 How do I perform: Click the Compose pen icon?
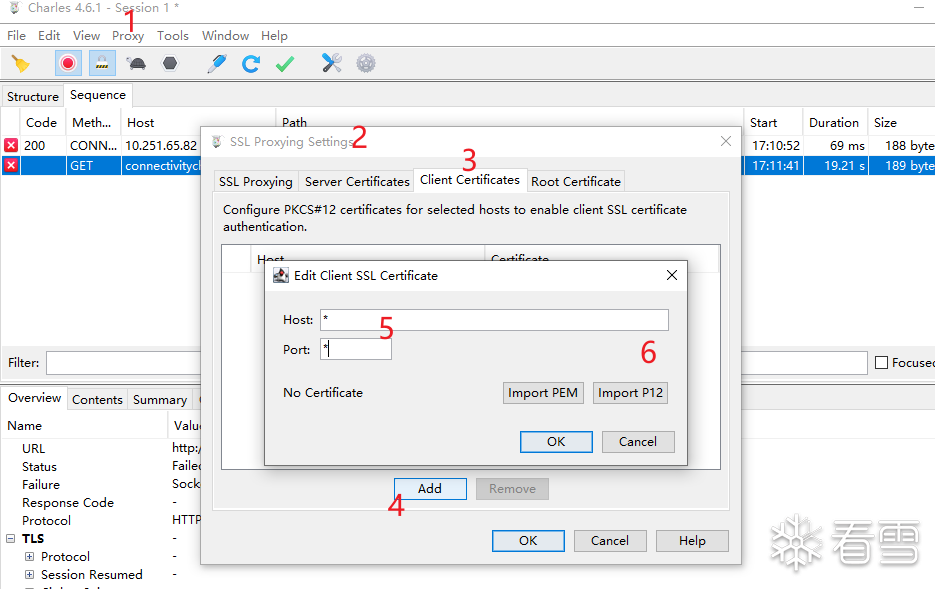[216, 63]
